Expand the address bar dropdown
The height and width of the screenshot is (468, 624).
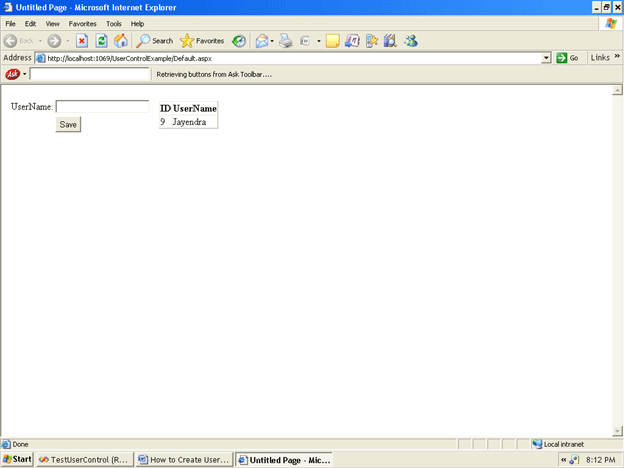click(546, 58)
